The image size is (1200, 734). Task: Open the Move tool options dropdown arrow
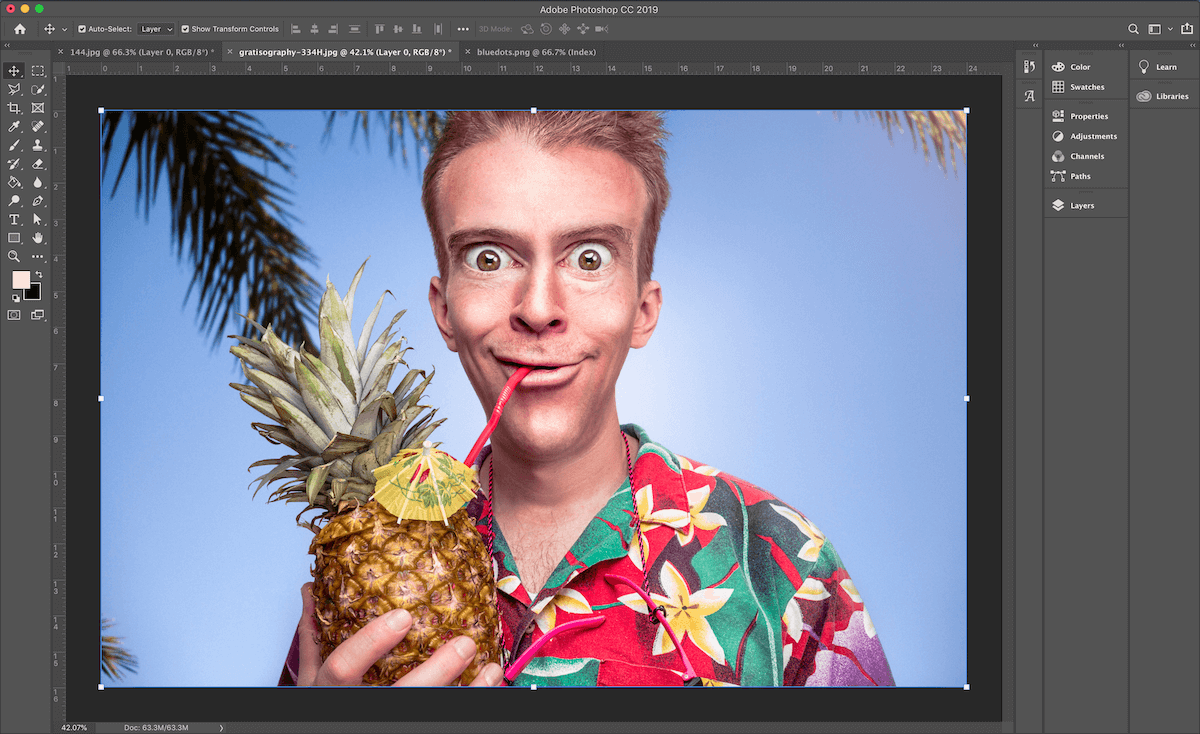click(63, 29)
